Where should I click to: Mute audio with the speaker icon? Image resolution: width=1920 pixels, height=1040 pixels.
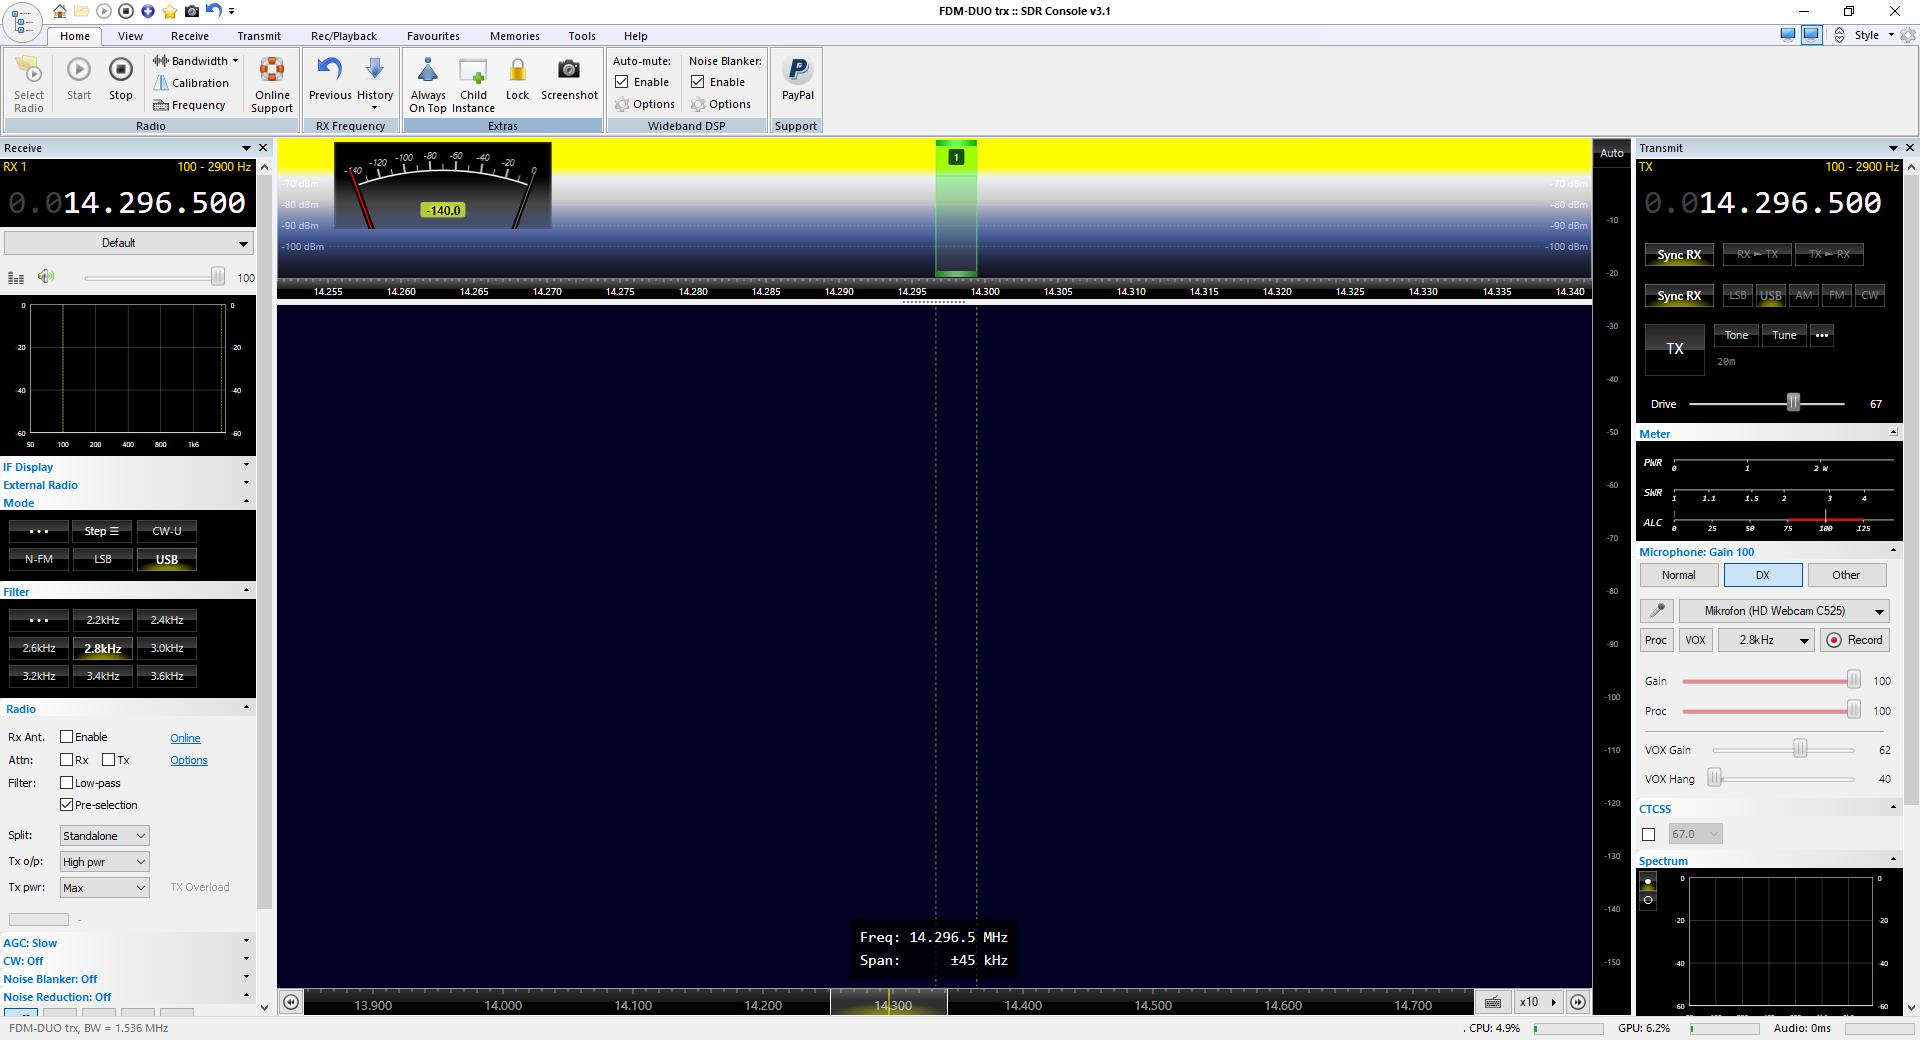point(46,277)
